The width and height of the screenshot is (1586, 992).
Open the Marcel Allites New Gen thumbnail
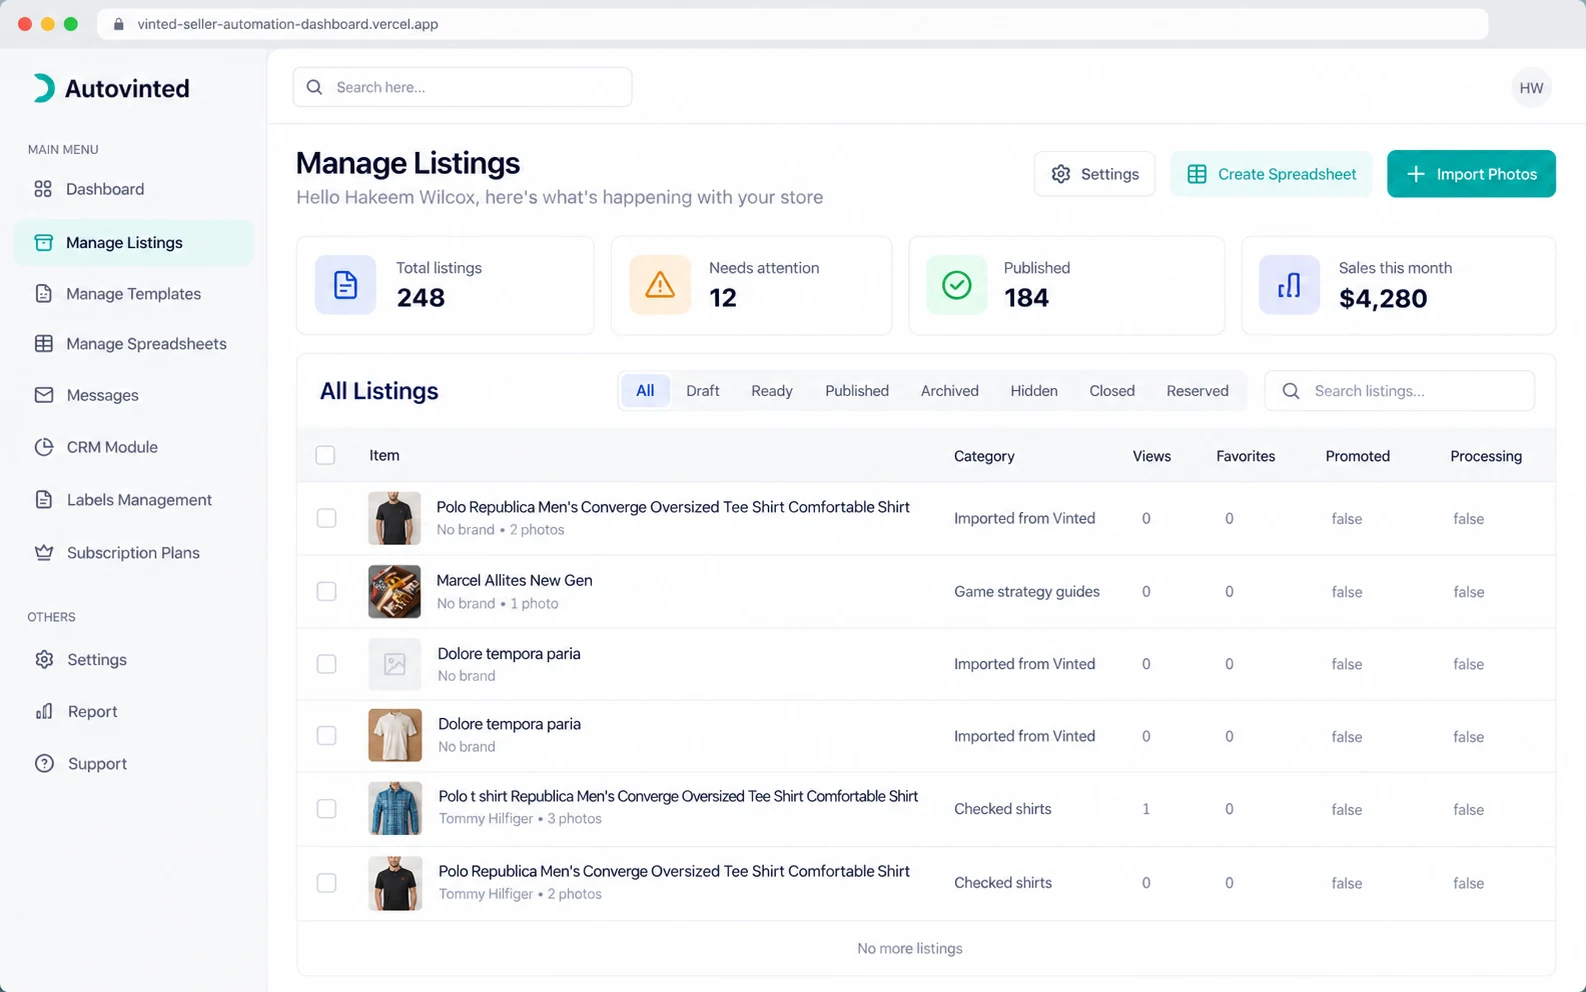(394, 591)
